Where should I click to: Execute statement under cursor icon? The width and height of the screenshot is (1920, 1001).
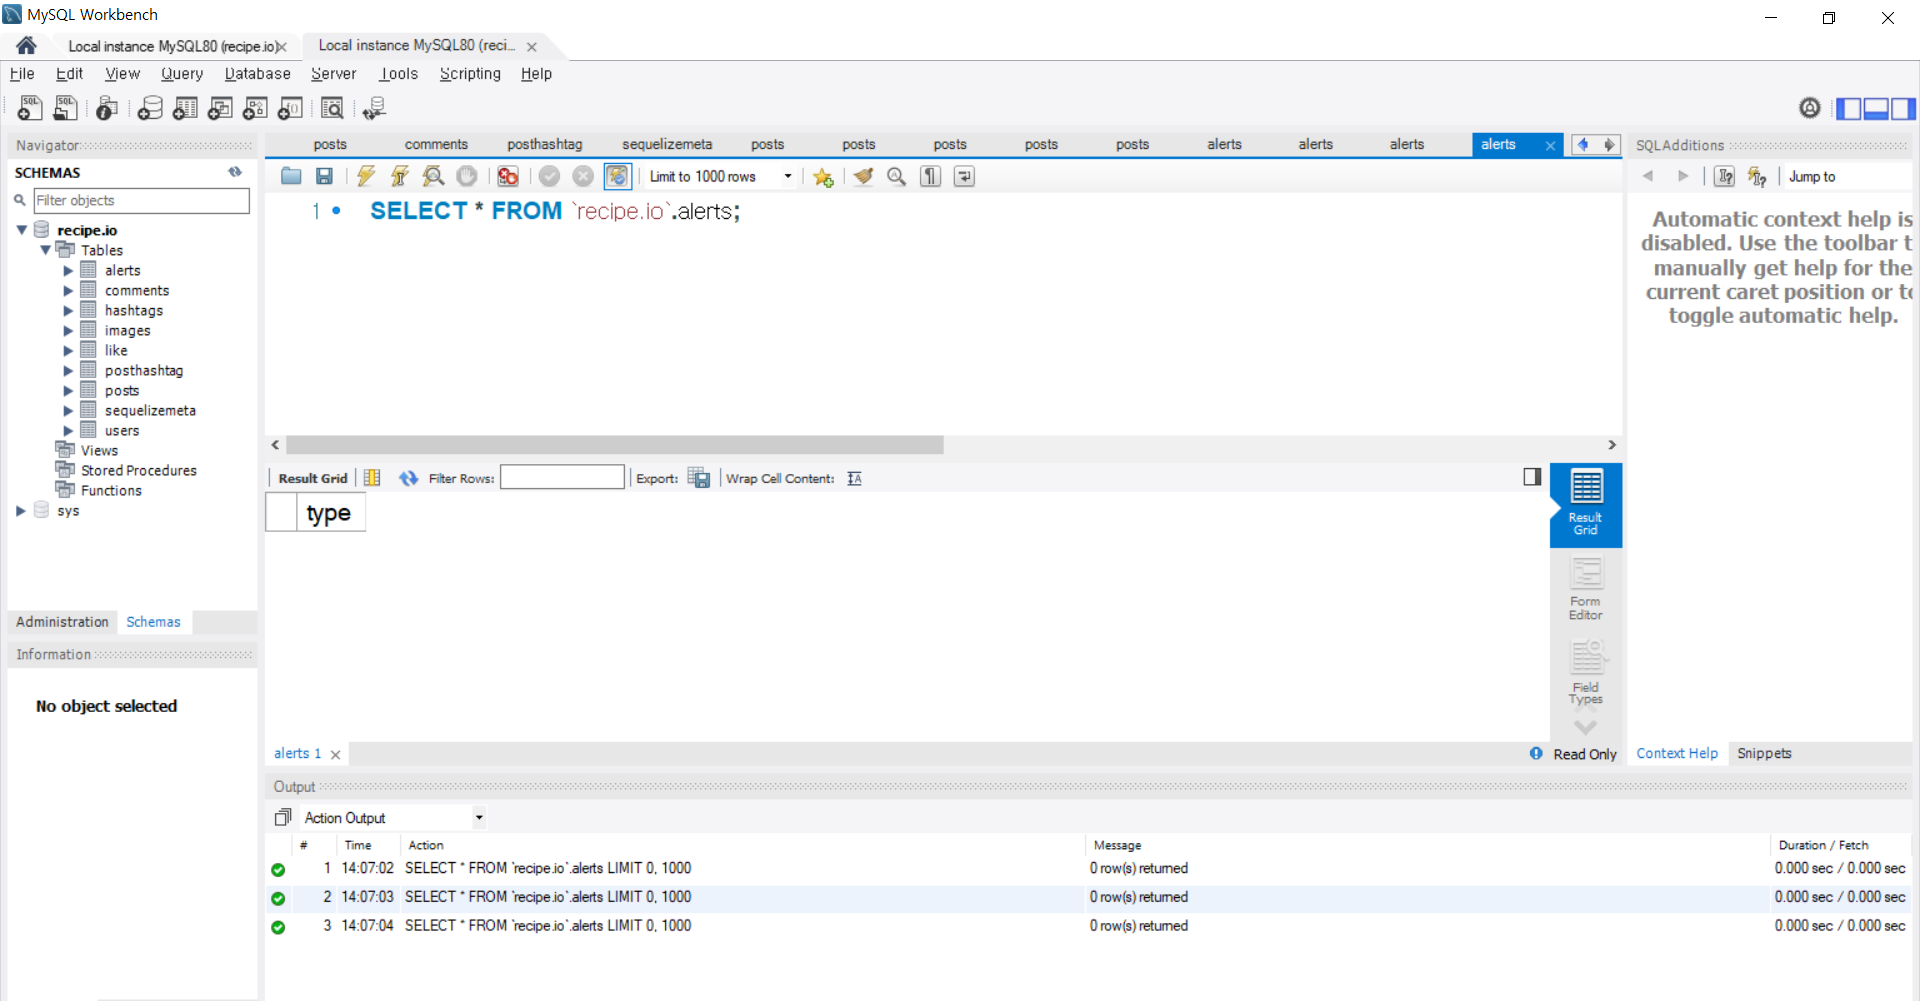point(400,177)
